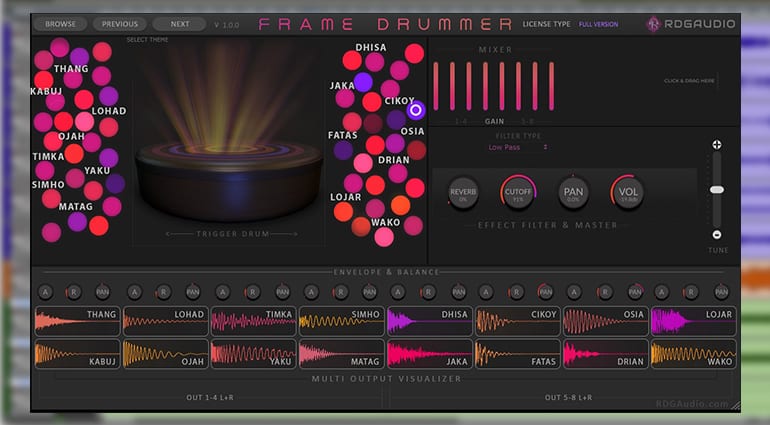Click the SIMHO waveform slot
The image size is (770, 425).
click(341, 321)
